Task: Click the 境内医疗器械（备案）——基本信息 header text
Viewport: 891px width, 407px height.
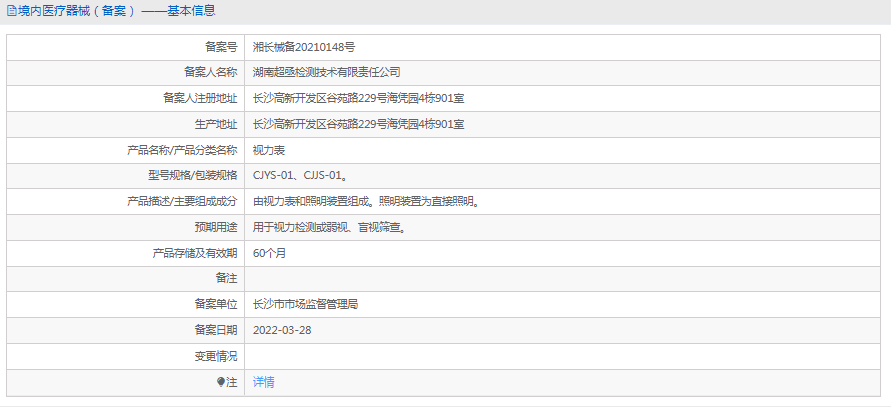Action: [117, 11]
